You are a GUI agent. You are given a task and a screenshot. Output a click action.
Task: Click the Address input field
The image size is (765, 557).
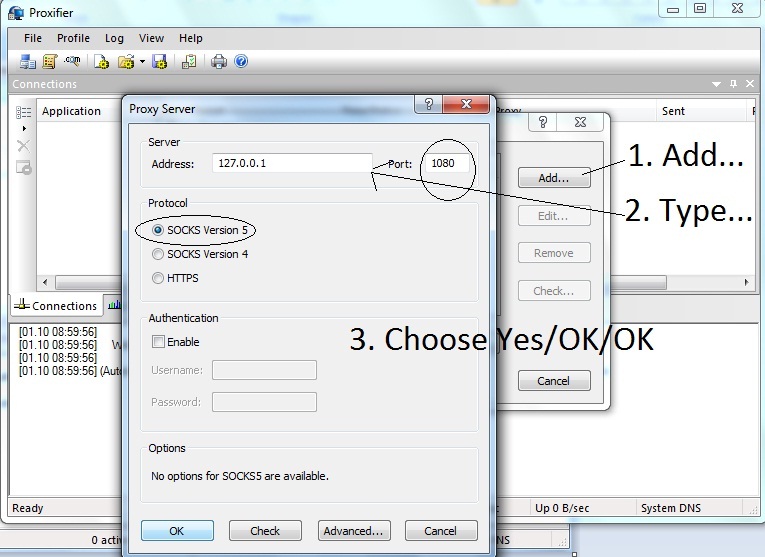(x=292, y=163)
